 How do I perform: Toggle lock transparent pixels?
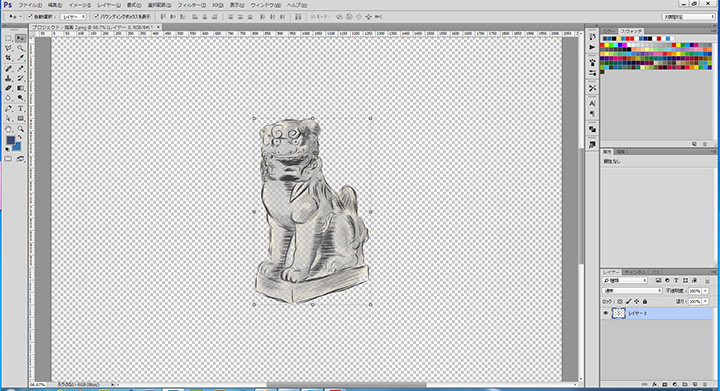click(x=620, y=302)
